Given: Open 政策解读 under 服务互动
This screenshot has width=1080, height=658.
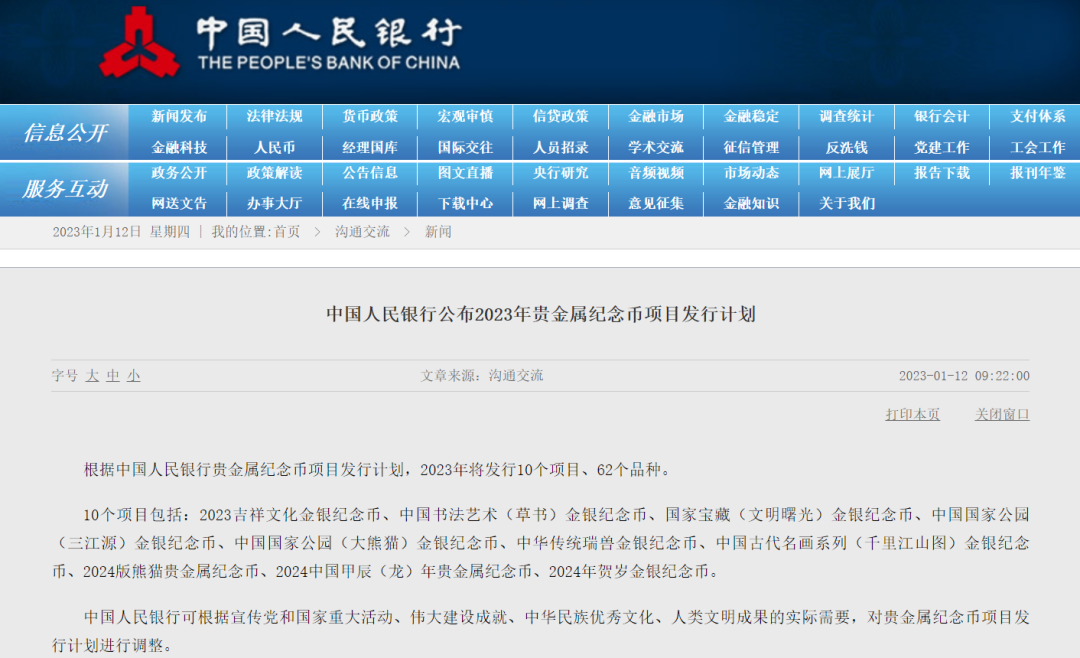Looking at the screenshot, I should tap(275, 173).
